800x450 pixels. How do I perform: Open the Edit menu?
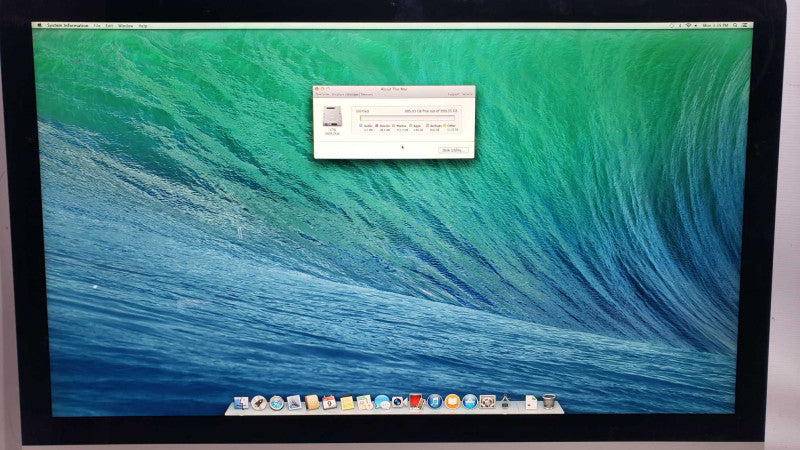(109, 26)
